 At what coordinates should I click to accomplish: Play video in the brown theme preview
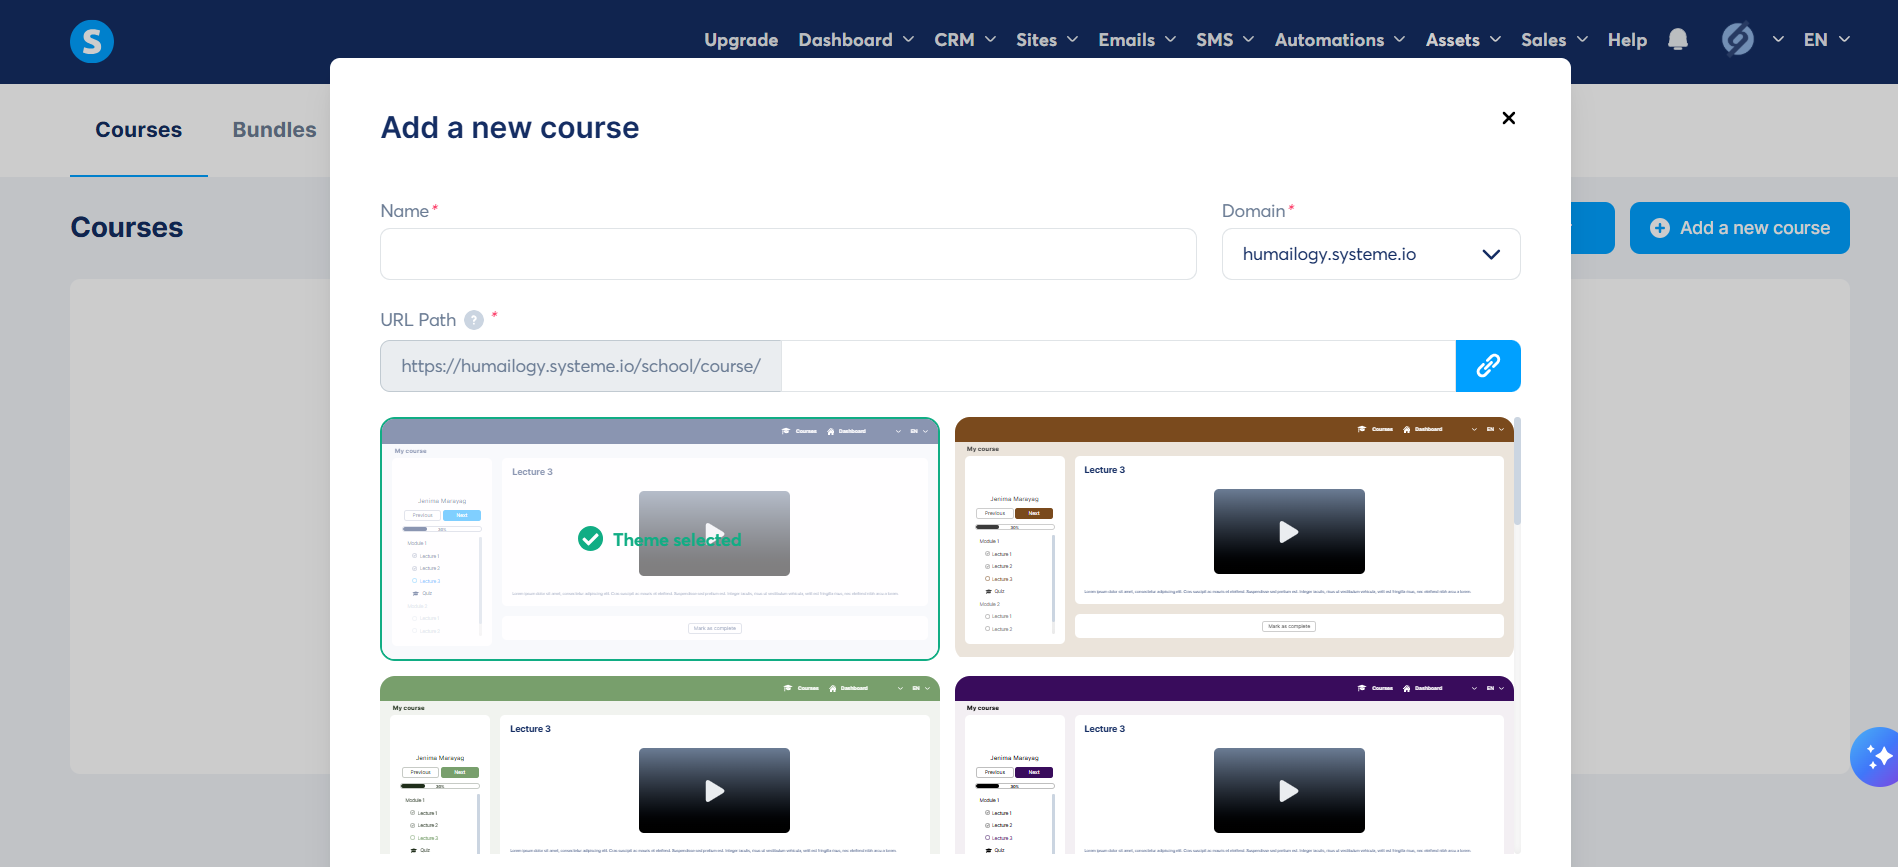1289,532
